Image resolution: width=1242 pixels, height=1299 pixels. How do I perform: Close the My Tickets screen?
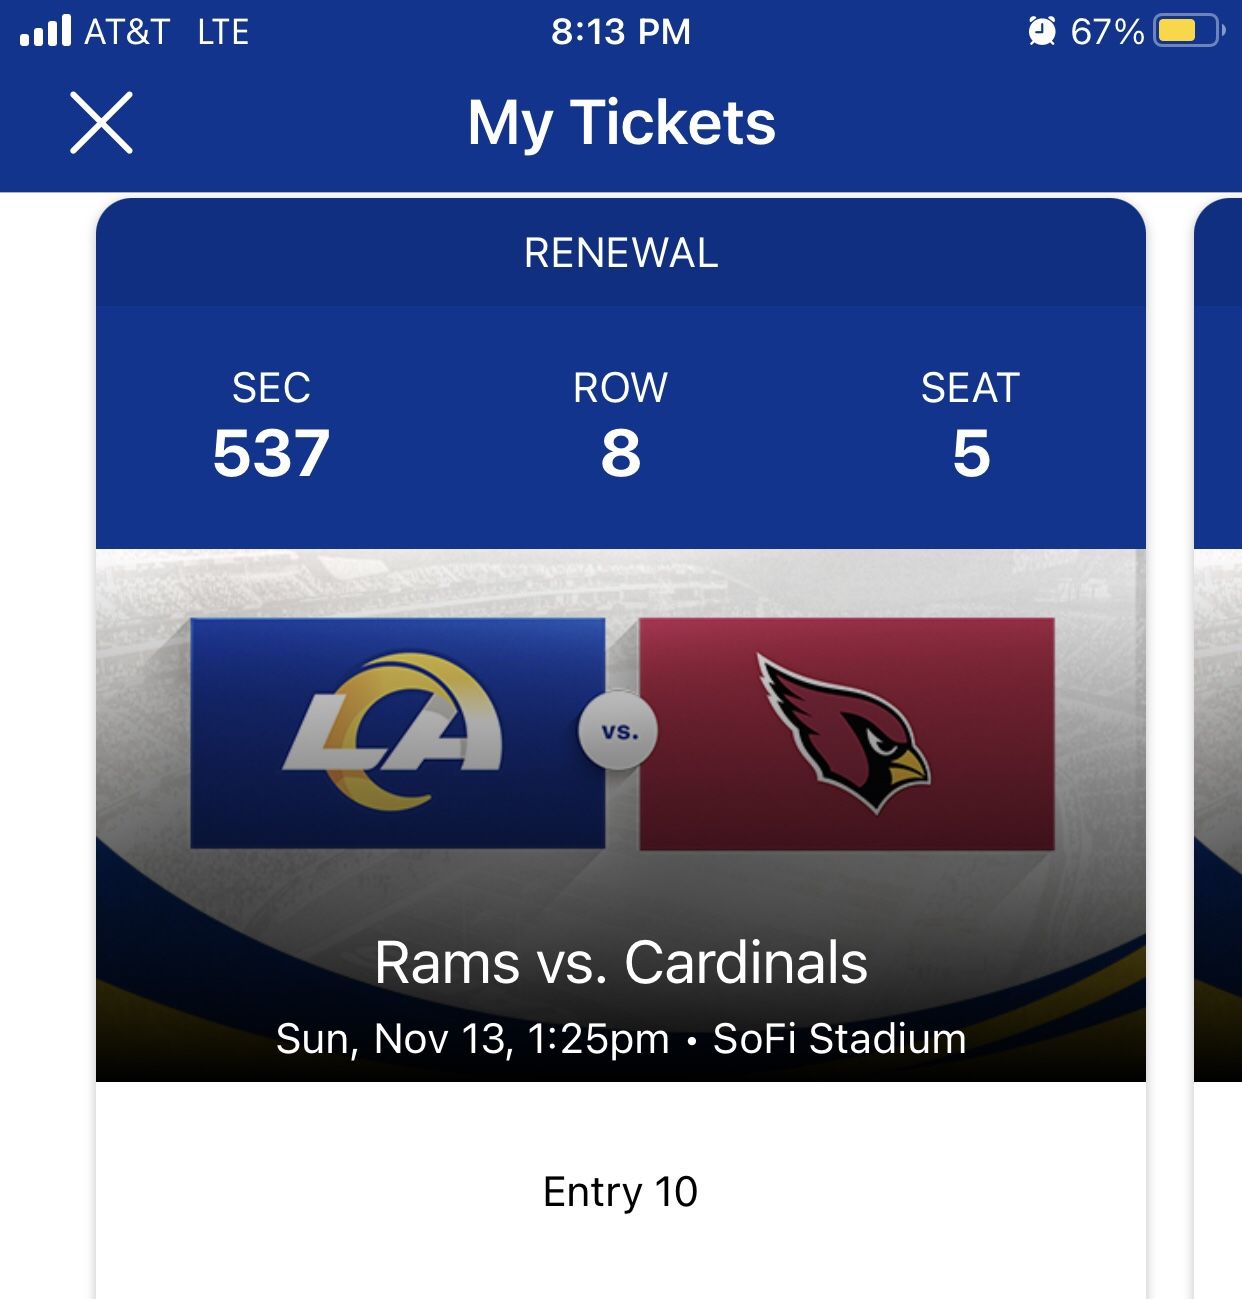coord(101,123)
